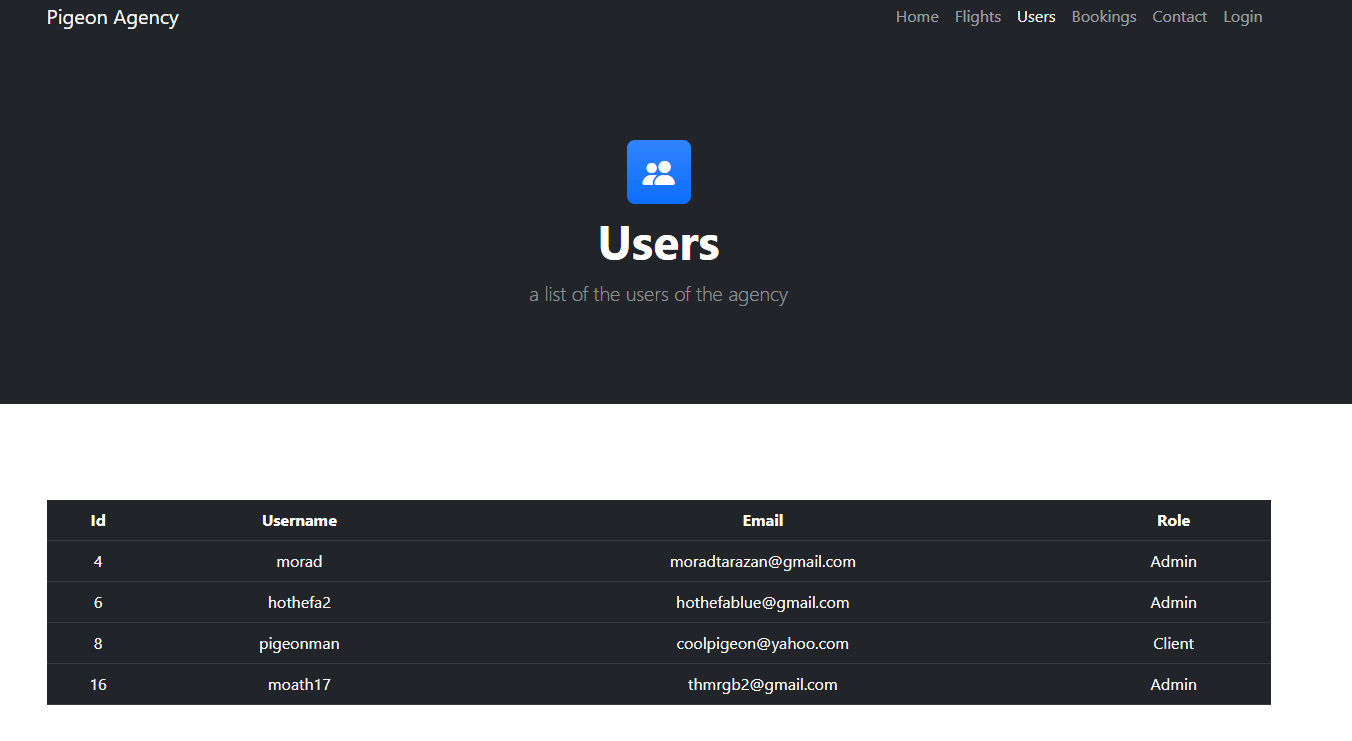This screenshot has height=741, width=1352.
Task: Click the thmrgb2@gmail.com email cell
Action: point(762,684)
